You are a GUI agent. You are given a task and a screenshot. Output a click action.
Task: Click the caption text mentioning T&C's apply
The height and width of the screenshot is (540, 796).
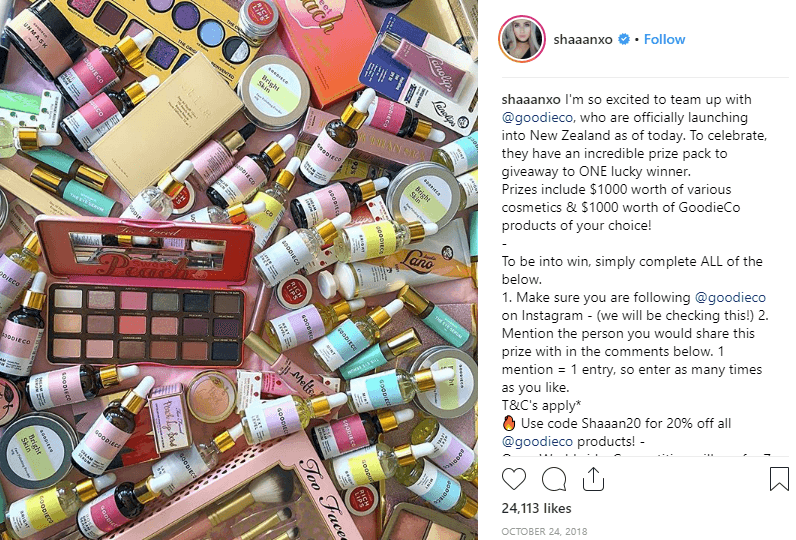click(x=541, y=406)
